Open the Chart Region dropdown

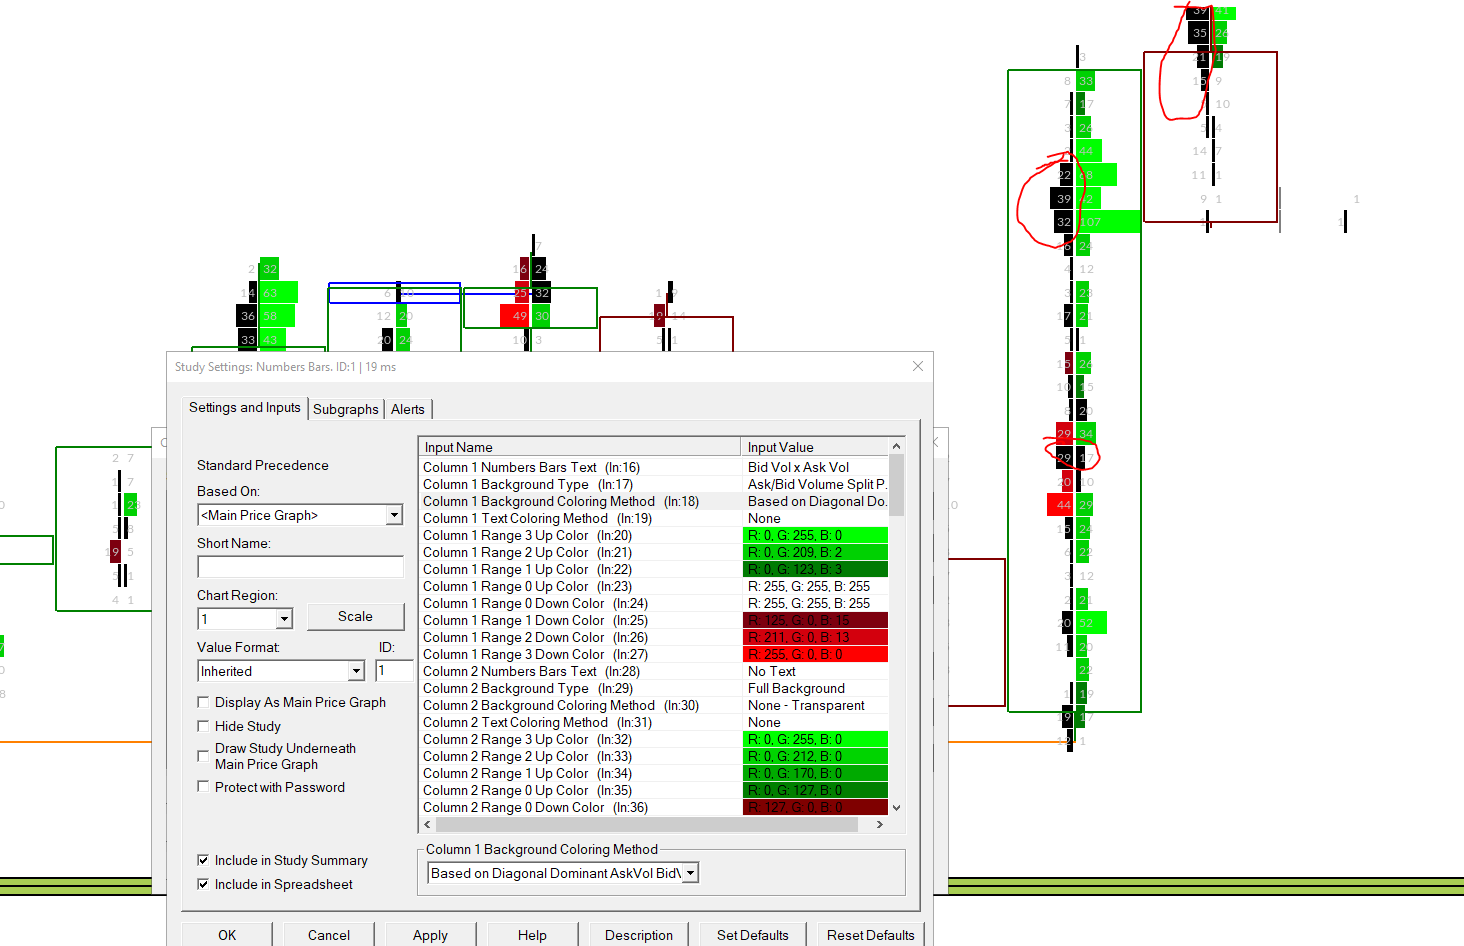point(284,619)
